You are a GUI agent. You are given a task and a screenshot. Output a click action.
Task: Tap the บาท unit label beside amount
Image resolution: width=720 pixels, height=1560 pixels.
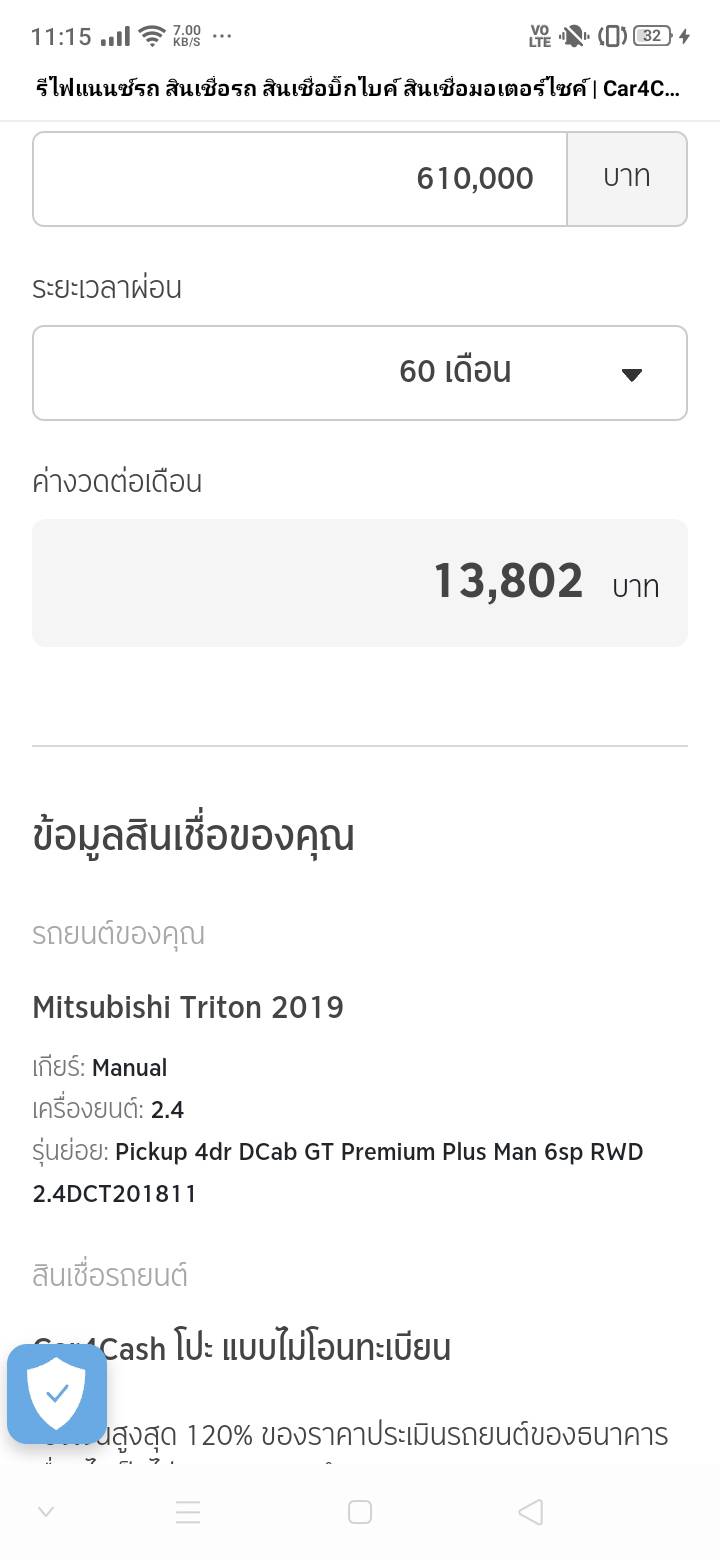627,178
